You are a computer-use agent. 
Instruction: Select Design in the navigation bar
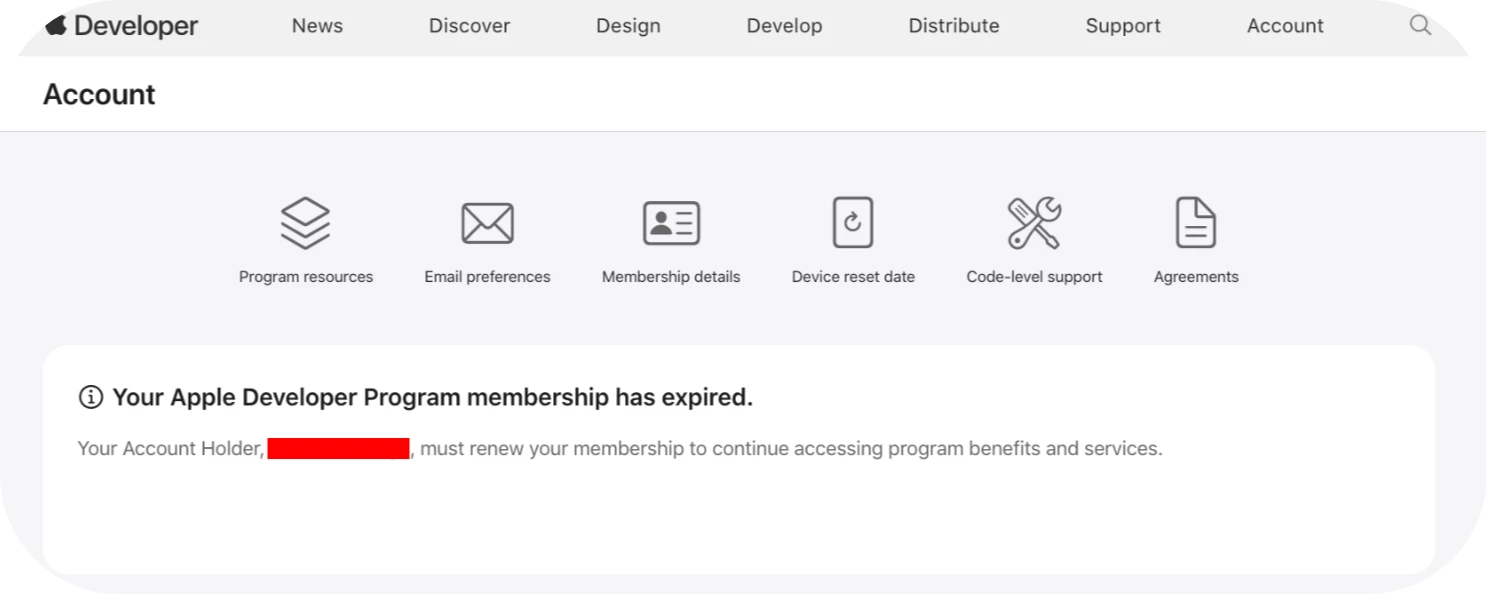point(628,26)
